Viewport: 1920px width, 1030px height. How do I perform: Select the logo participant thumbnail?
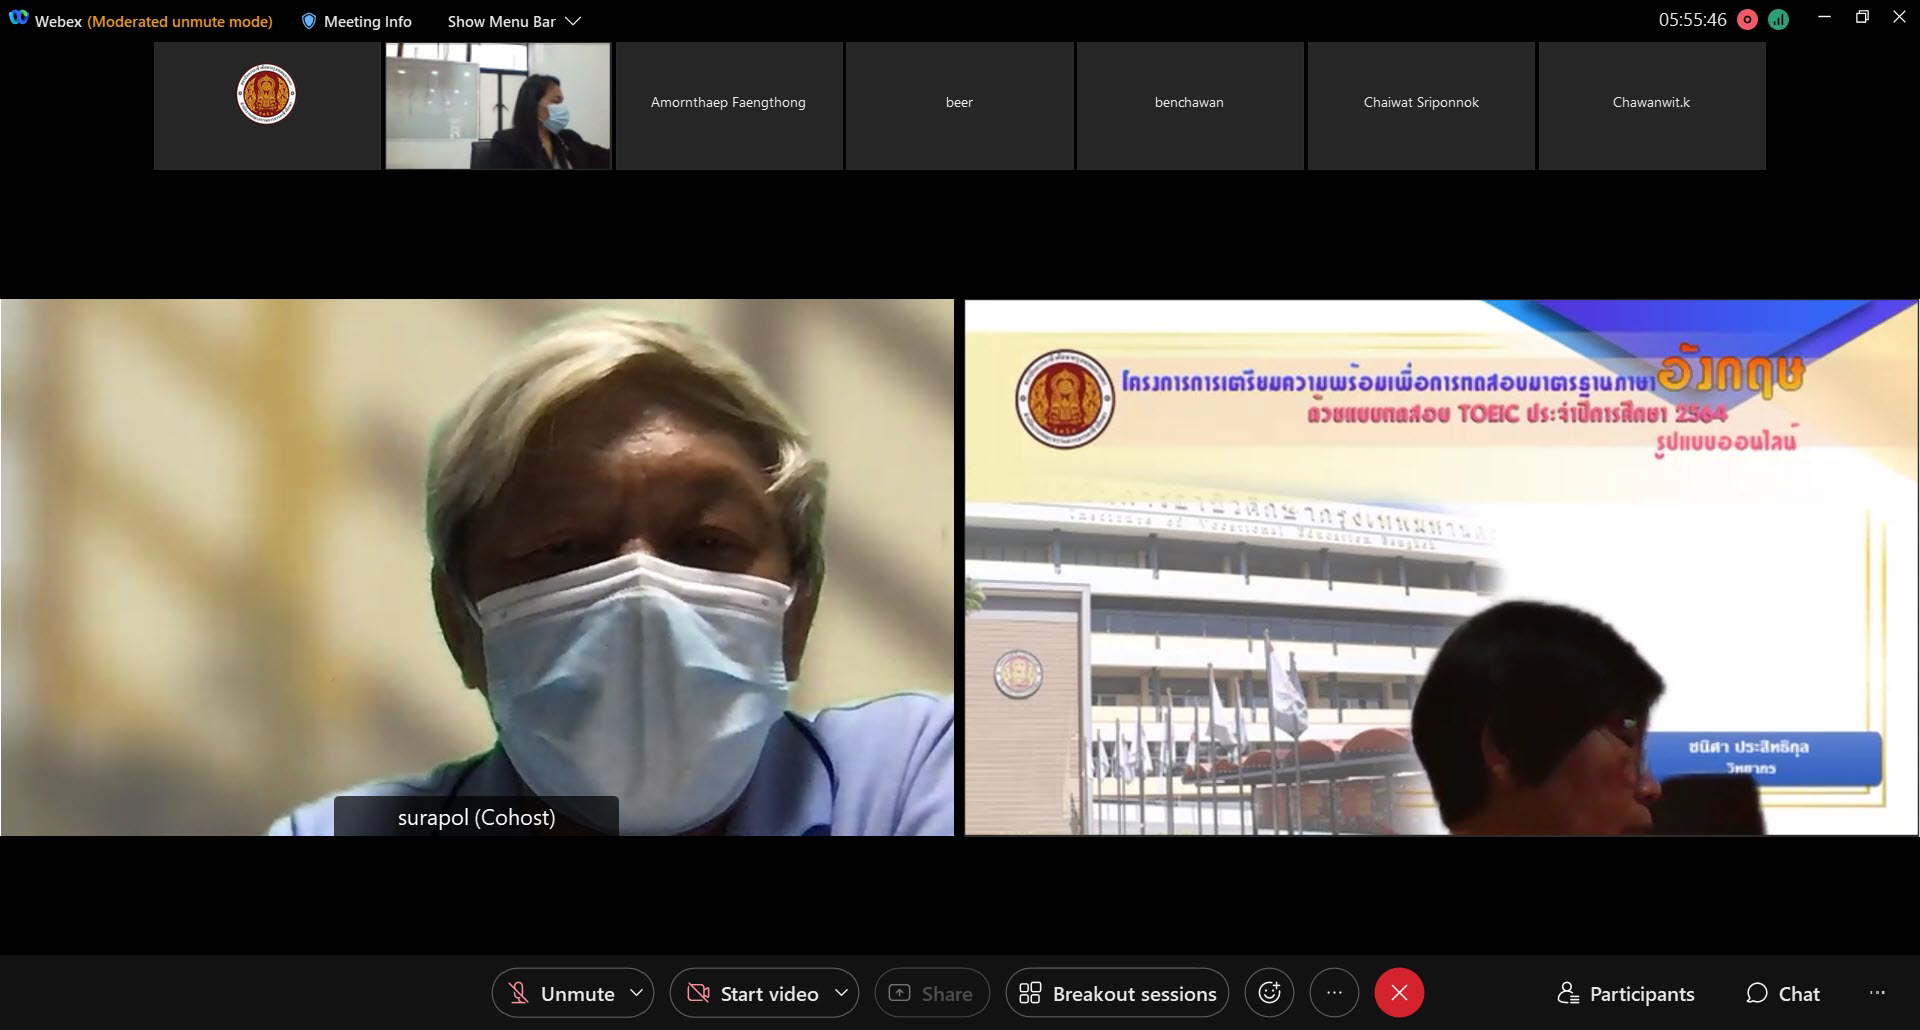pyautogui.click(x=267, y=106)
